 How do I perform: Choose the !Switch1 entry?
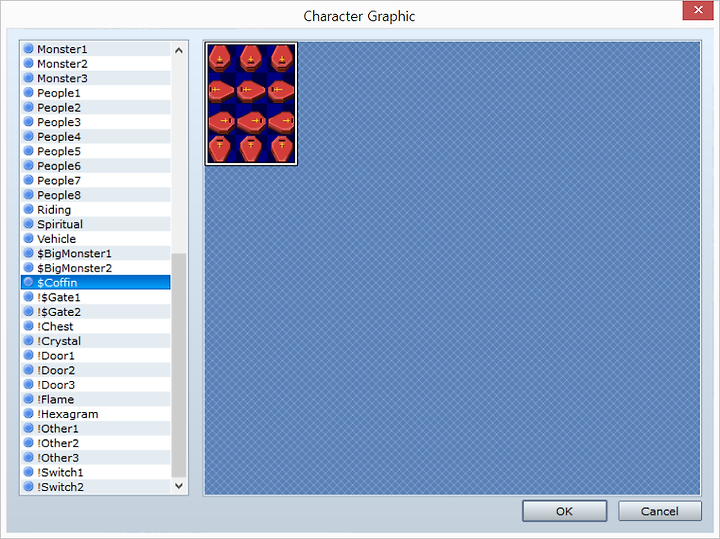[96, 472]
